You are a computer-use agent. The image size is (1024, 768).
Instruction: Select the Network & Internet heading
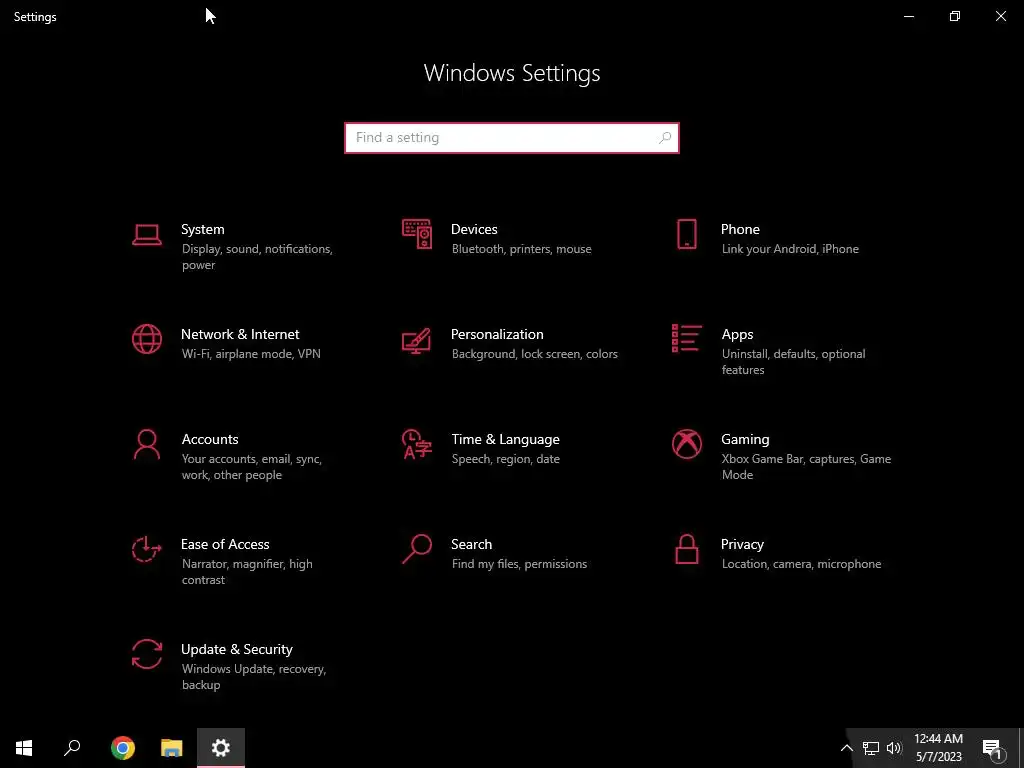tap(240, 334)
